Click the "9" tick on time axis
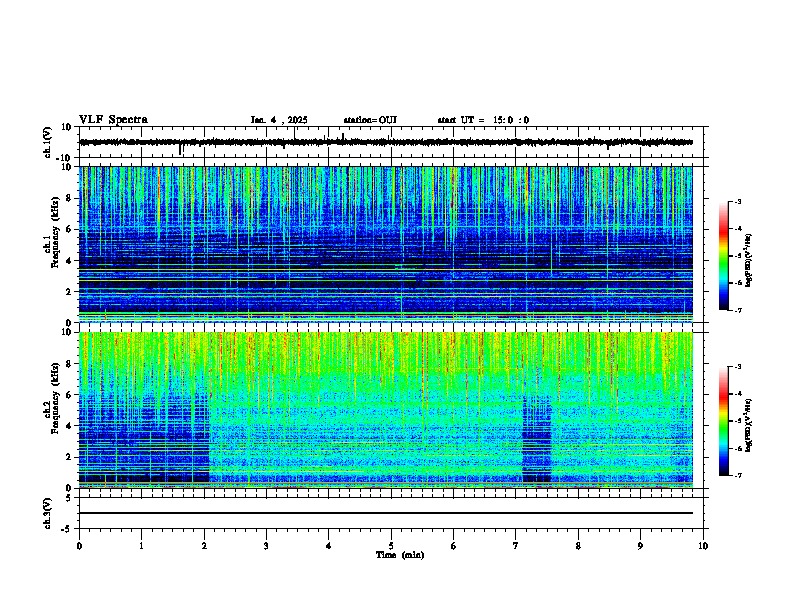 (640, 546)
